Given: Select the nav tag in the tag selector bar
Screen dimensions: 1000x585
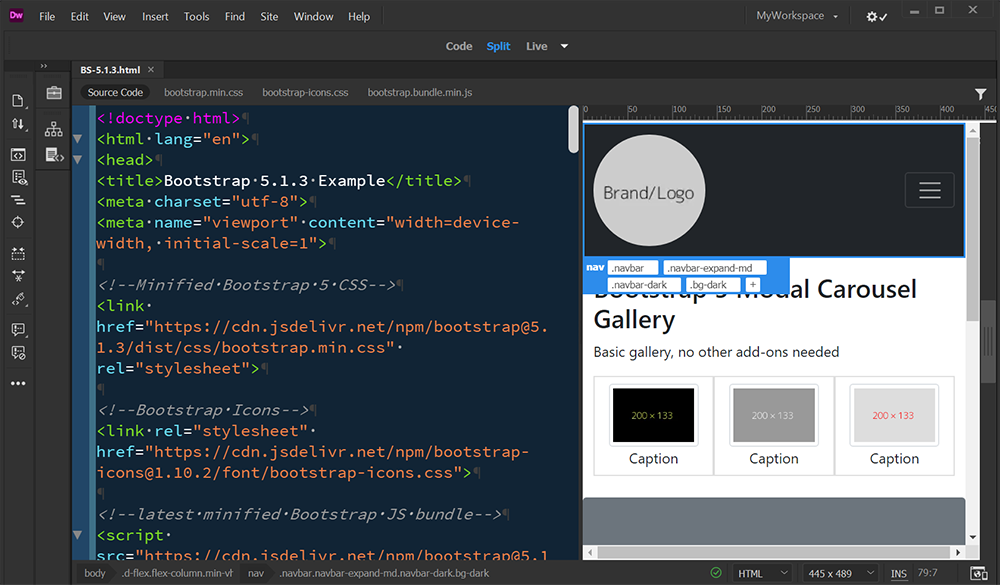Looking at the screenshot, I should click(x=256, y=573).
